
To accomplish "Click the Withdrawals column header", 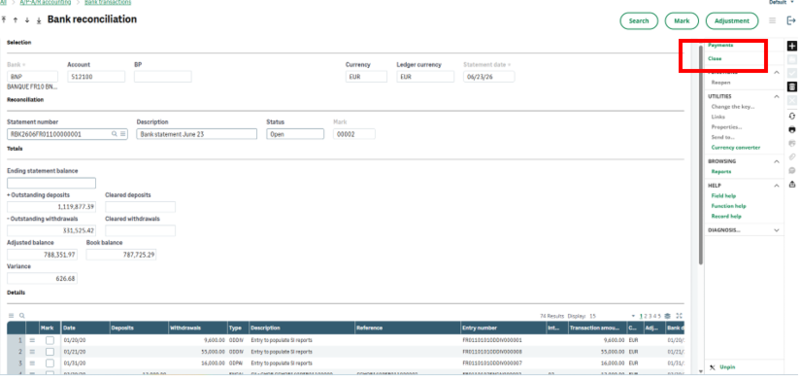I will 197,328.
